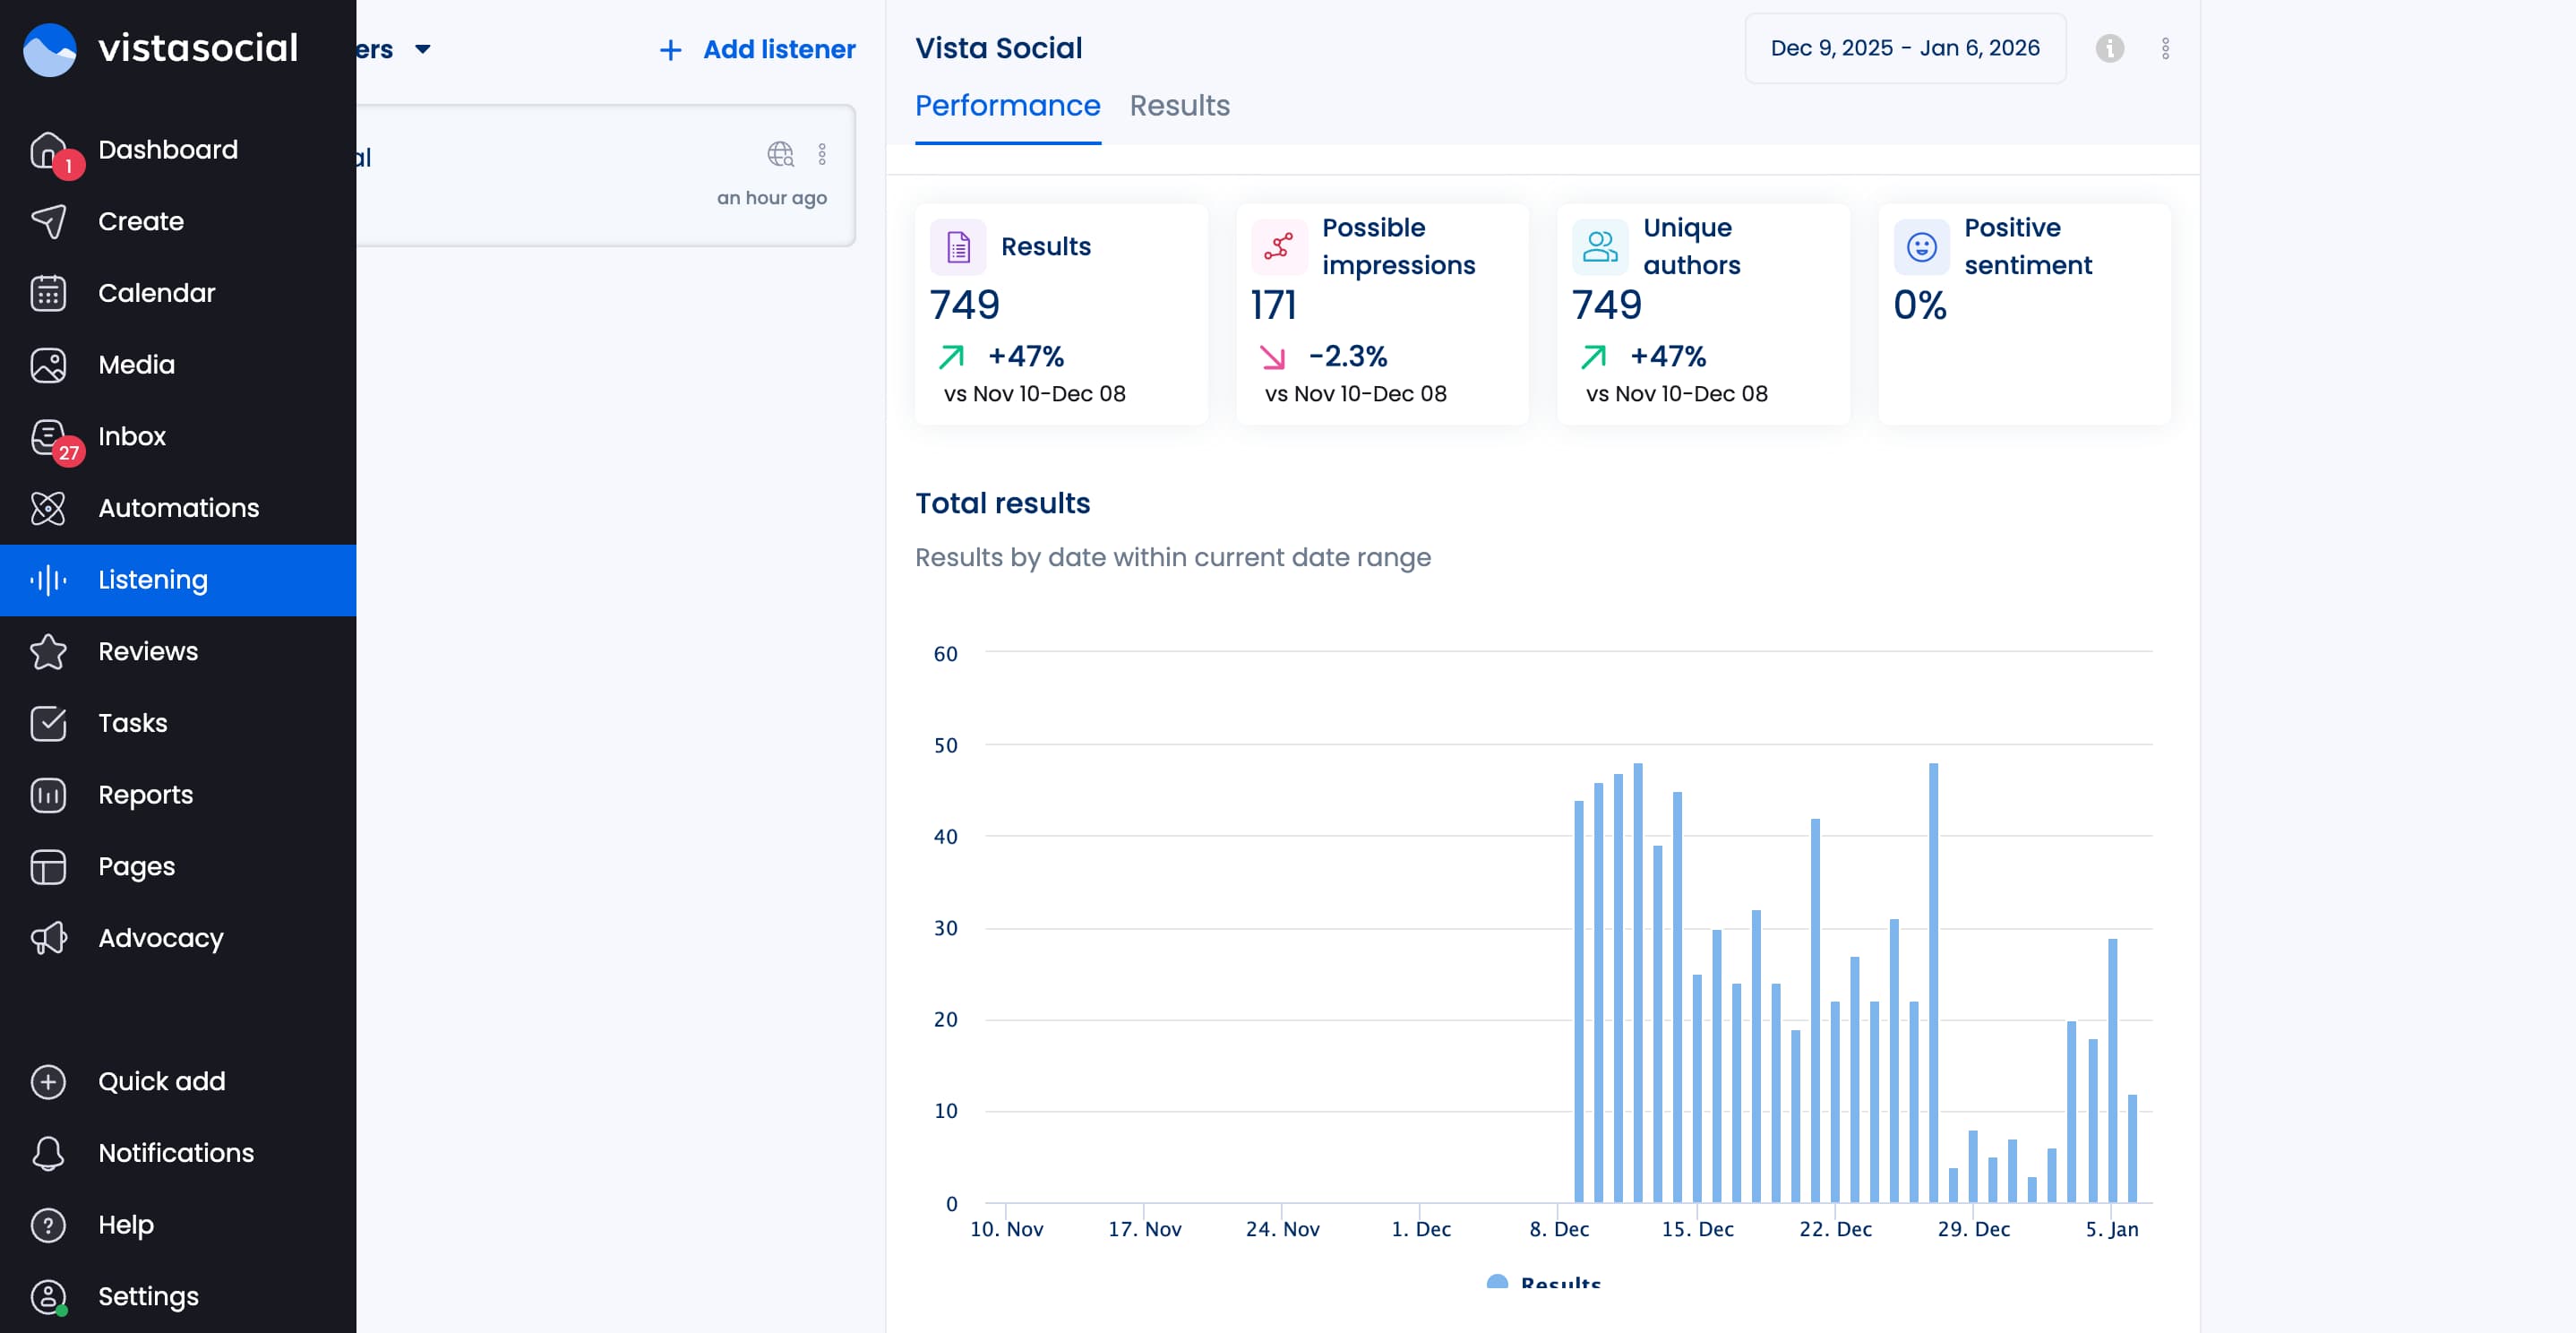
Task: Open the three-dot menu on the listener card
Action: point(823,154)
